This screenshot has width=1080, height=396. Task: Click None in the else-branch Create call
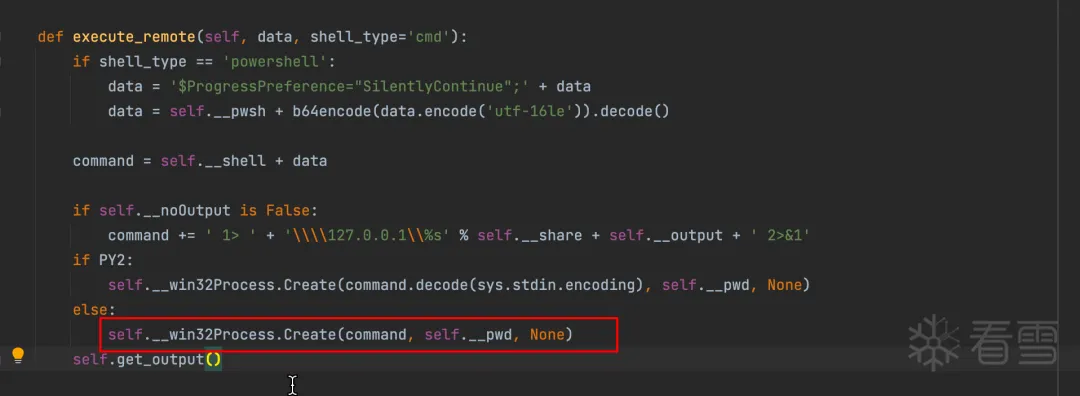(547, 335)
